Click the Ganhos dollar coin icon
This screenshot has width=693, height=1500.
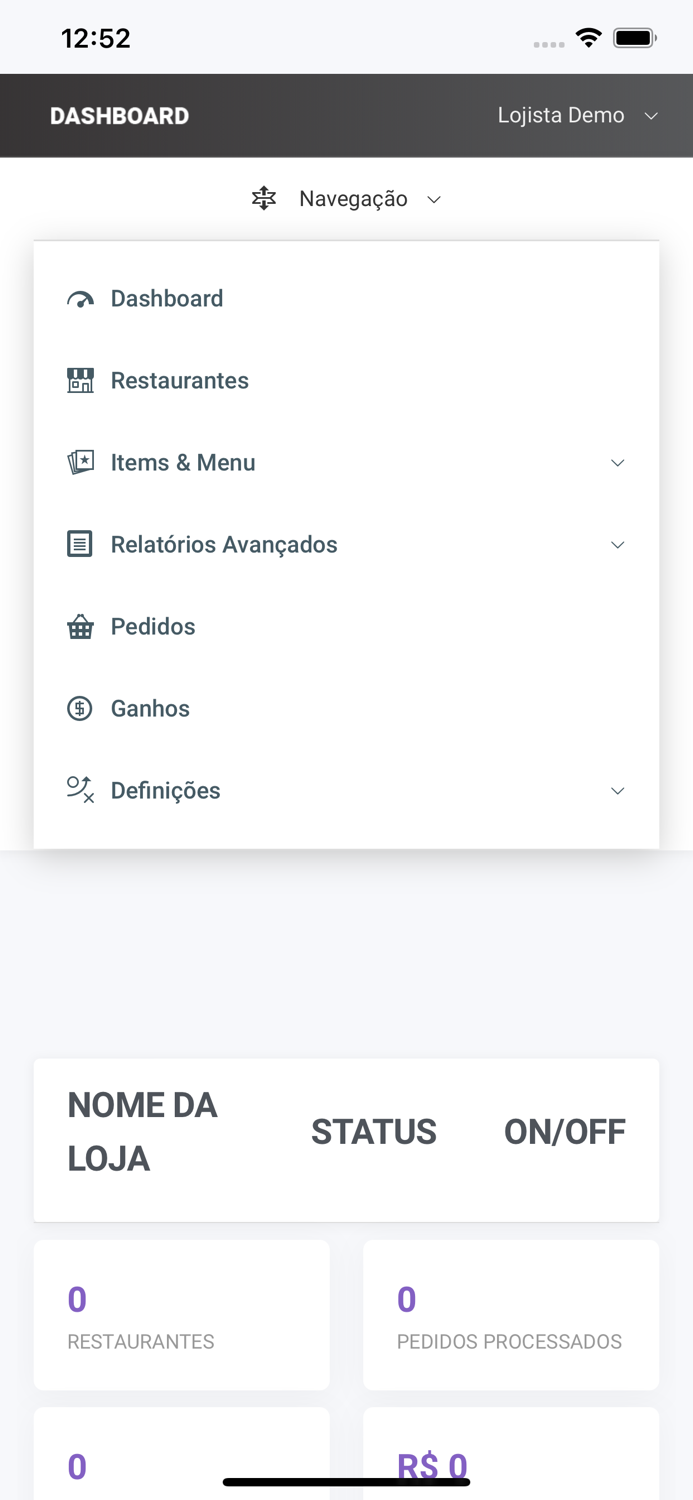(x=80, y=709)
